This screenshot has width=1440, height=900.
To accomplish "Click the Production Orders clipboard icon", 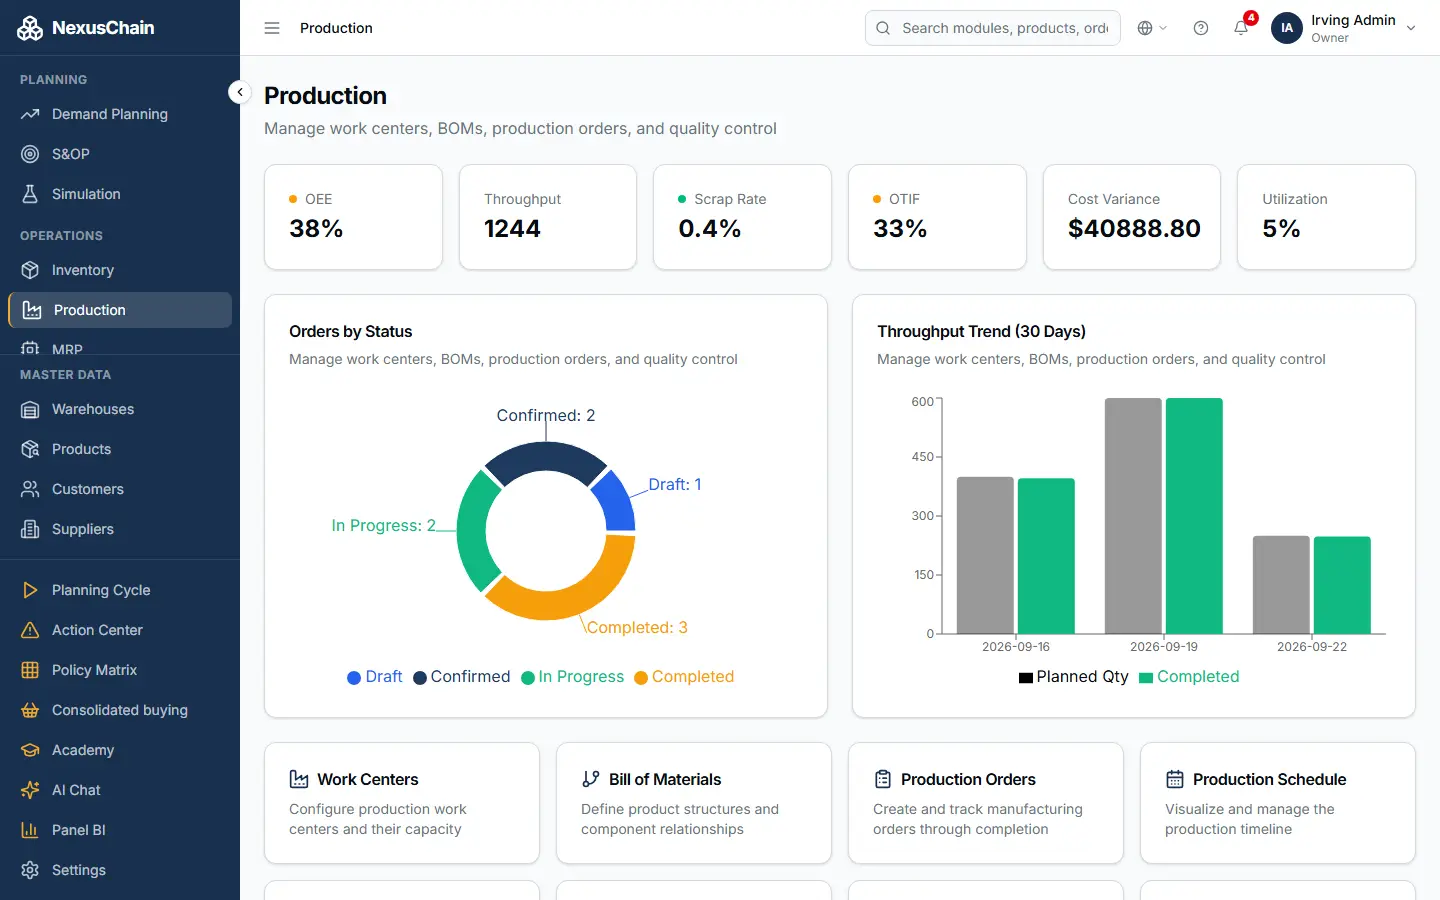I will pos(883,779).
